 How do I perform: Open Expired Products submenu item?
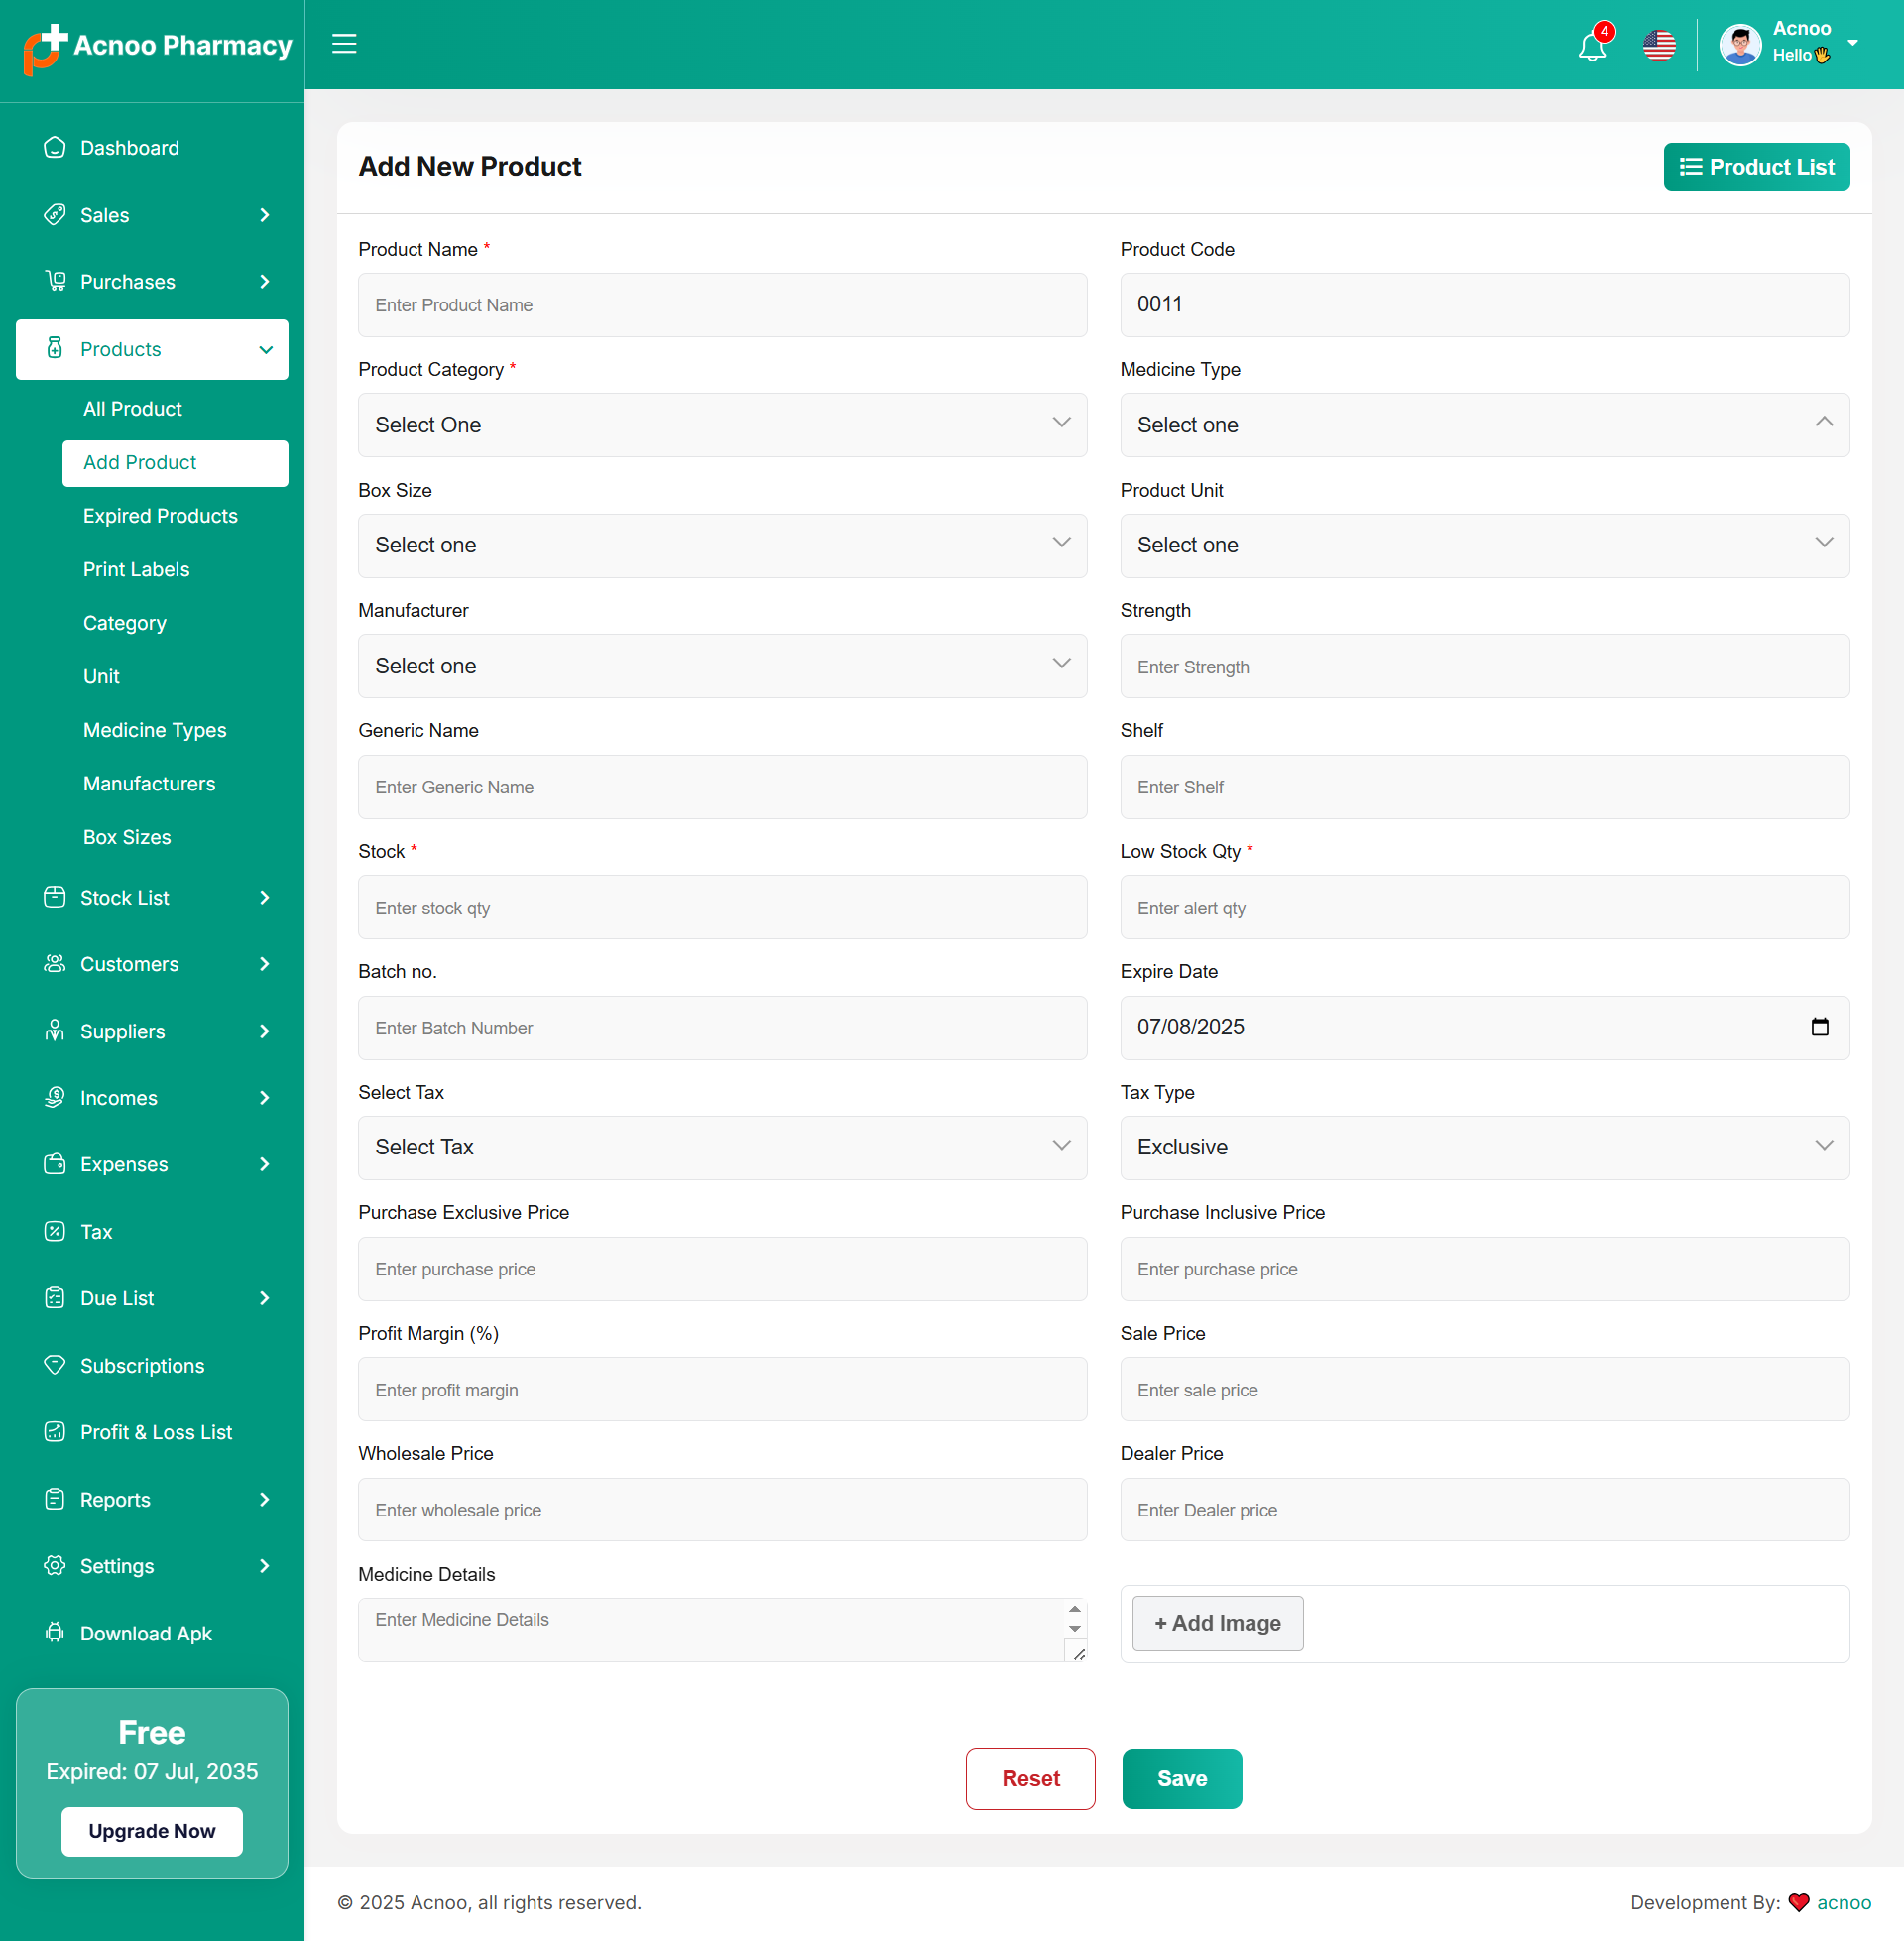click(x=160, y=516)
